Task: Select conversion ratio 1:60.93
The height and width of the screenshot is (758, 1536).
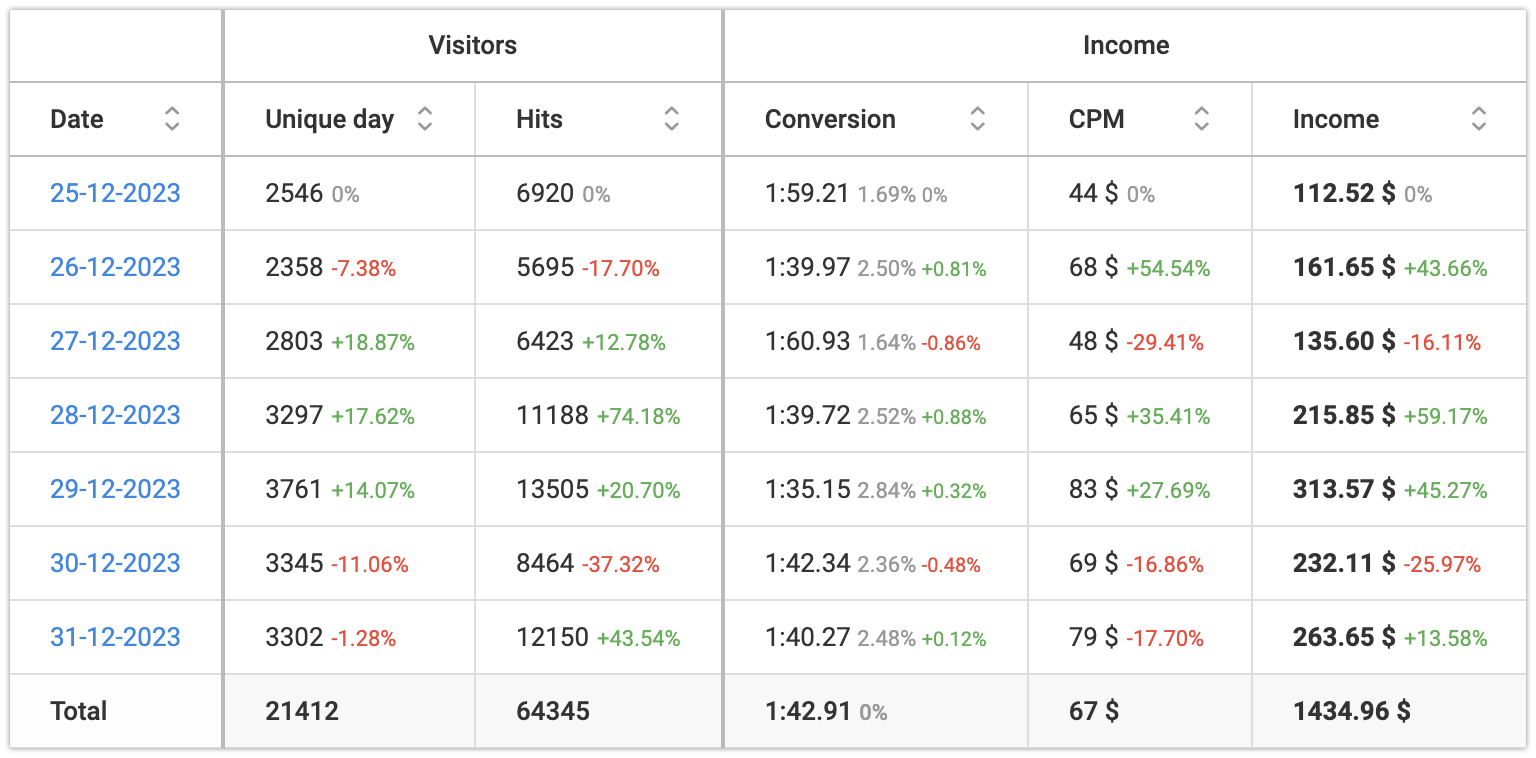Action: click(x=808, y=341)
